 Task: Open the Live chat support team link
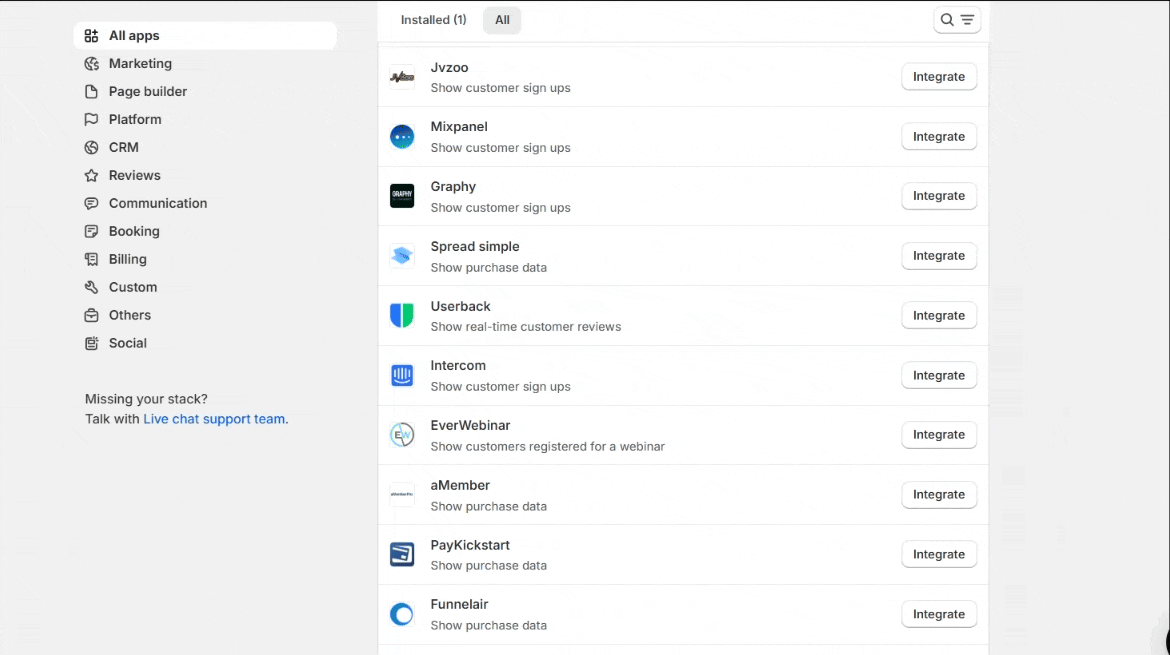point(214,419)
